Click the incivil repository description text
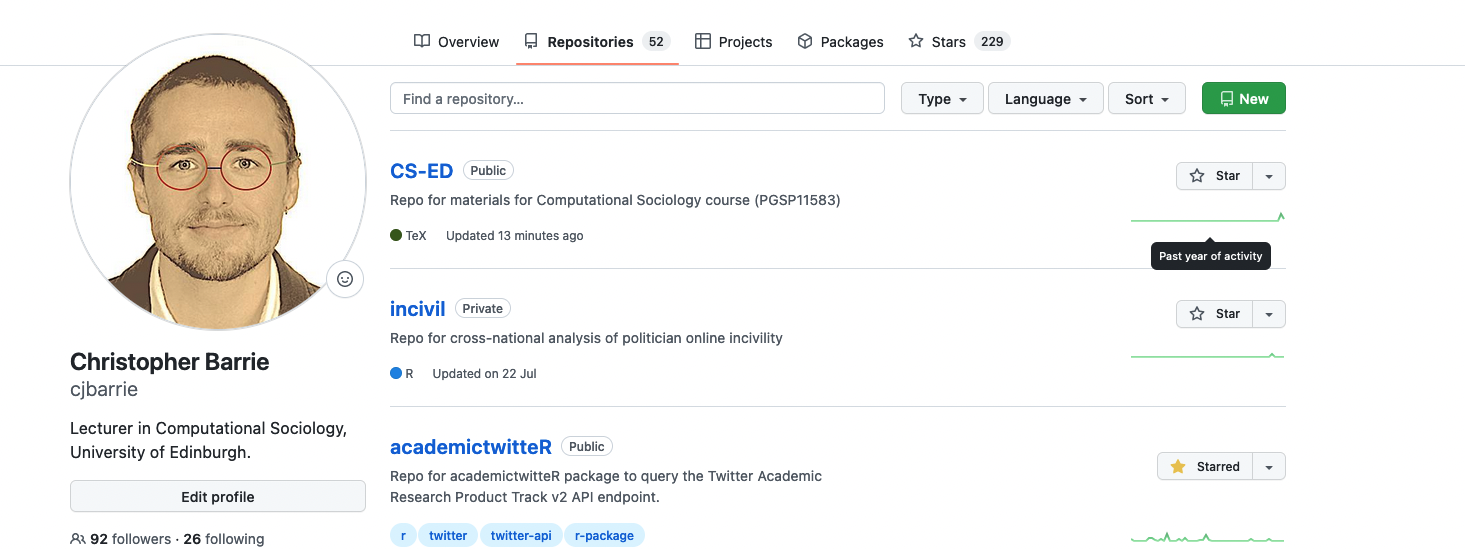This screenshot has height=549, width=1465. tap(586, 338)
